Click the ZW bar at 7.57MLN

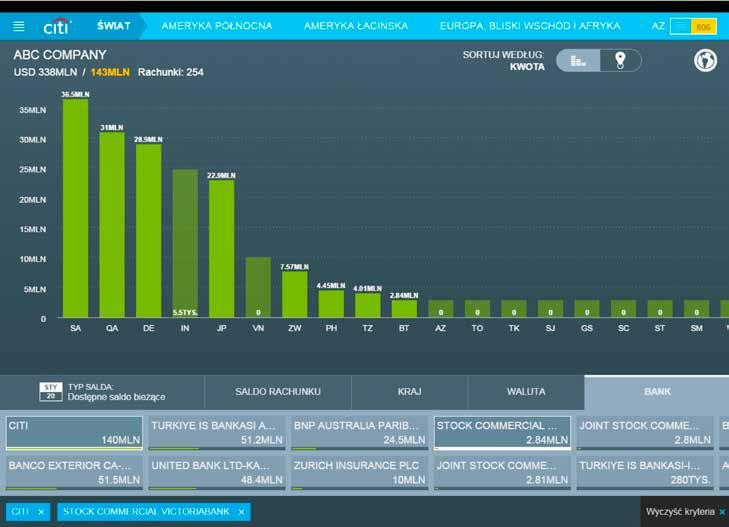click(x=295, y=295)
